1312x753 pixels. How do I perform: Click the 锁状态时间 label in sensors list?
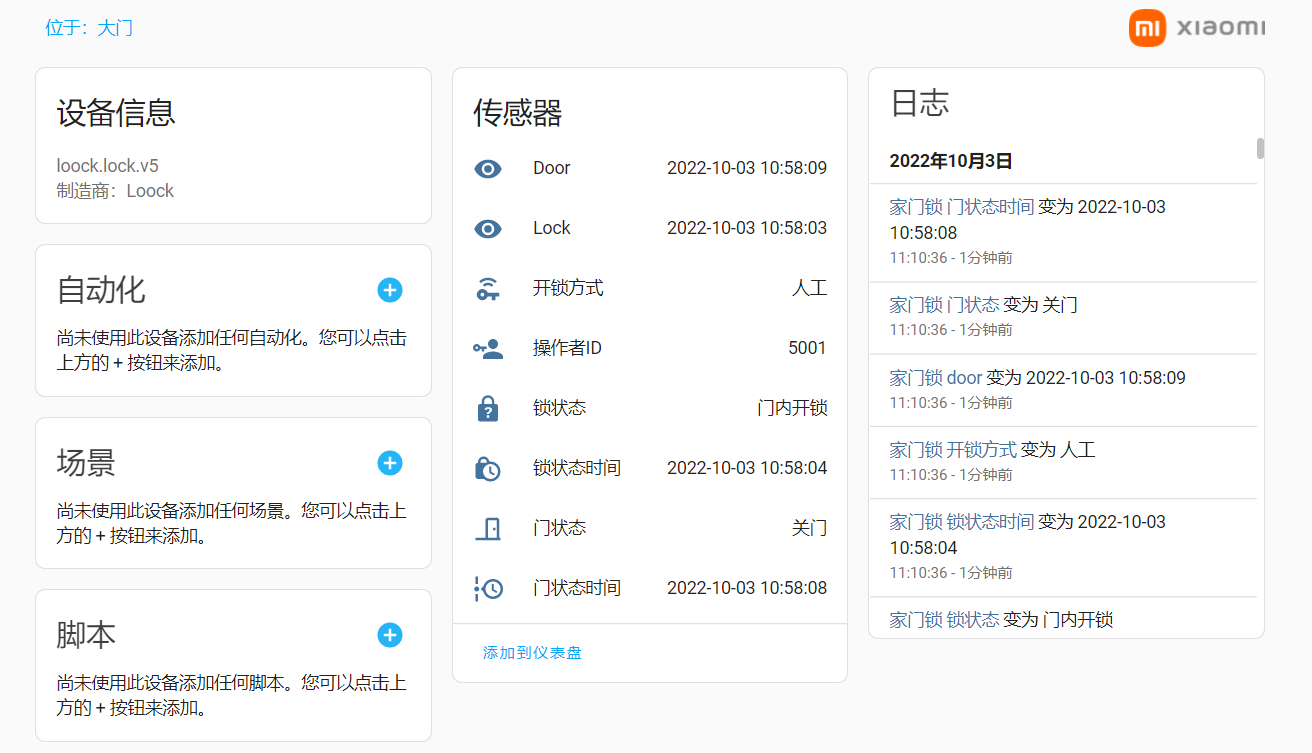(577, 468)
